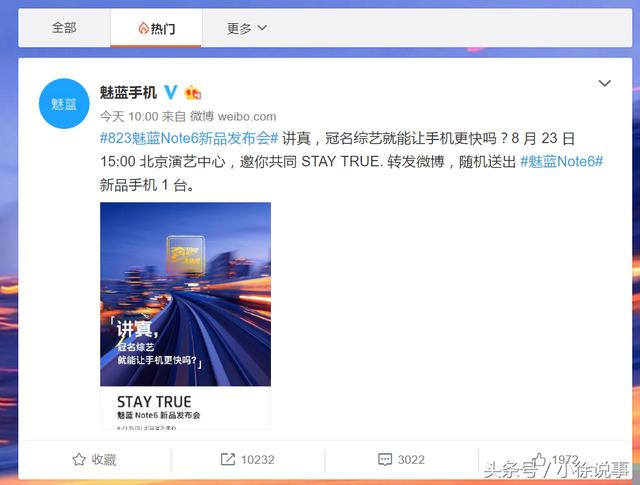640x485 pixels.
Task: Click the blue V verification badge
Action: [x=171, y=92]
